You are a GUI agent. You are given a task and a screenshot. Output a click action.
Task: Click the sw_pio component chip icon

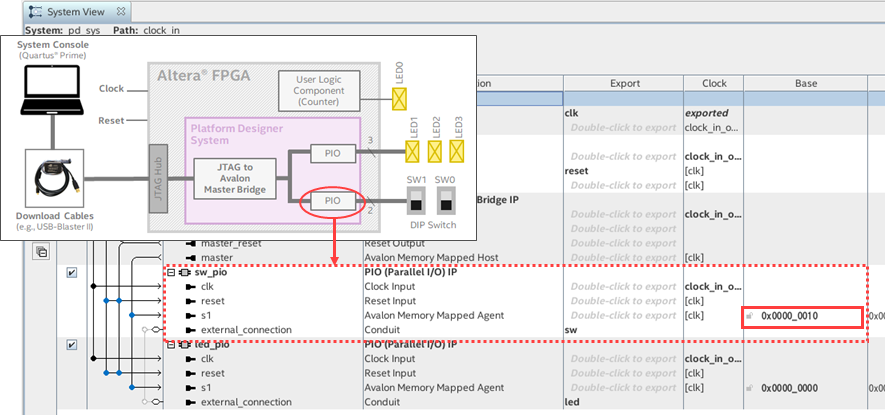point(186,272)
